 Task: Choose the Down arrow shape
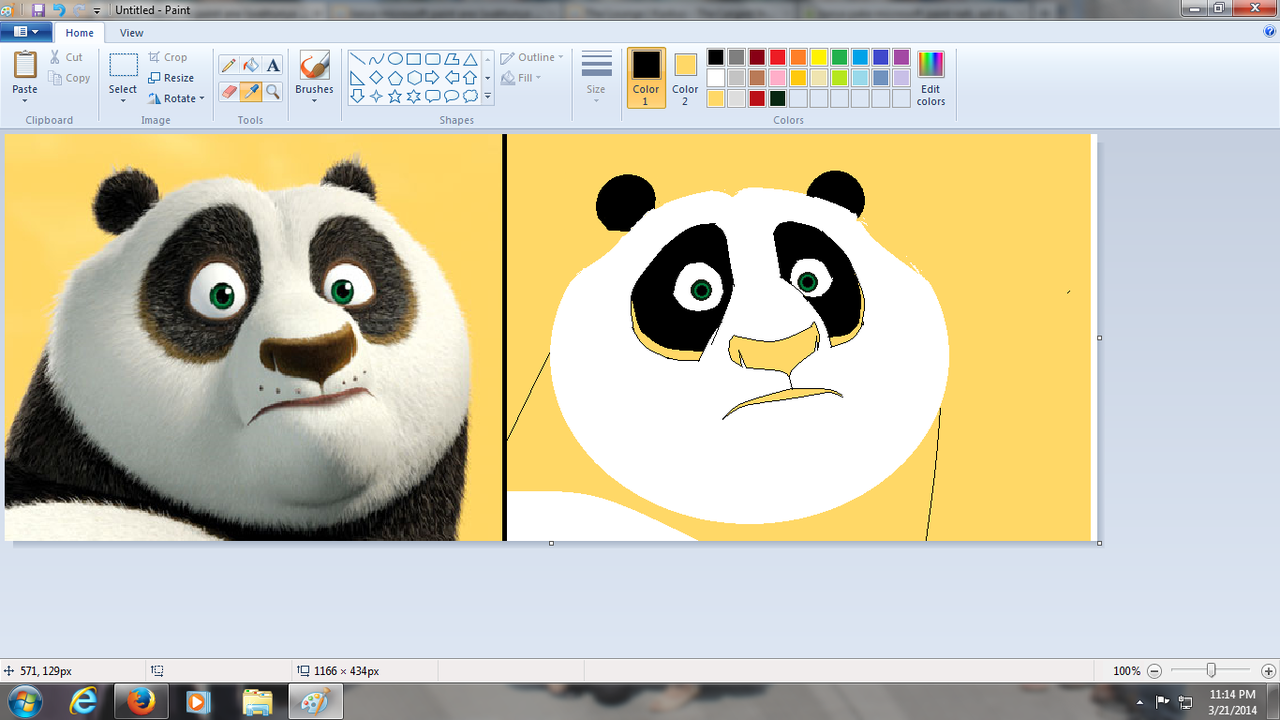point(357,96)
